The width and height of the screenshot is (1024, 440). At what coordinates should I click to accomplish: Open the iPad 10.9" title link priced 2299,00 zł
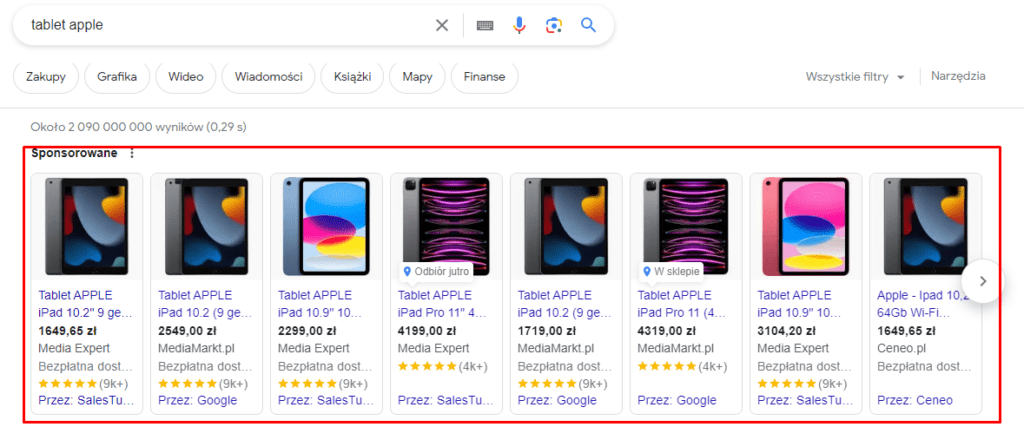coord(325,304)
